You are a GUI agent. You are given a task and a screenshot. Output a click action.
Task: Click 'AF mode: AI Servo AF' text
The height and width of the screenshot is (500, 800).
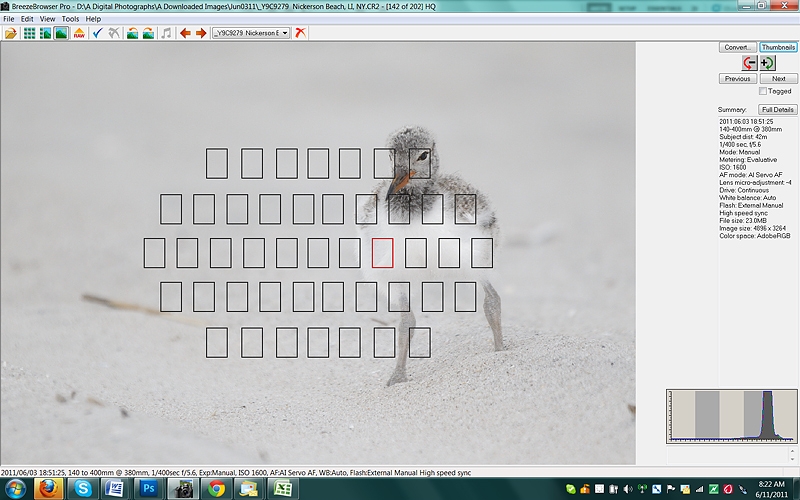[x=751, y=175]
